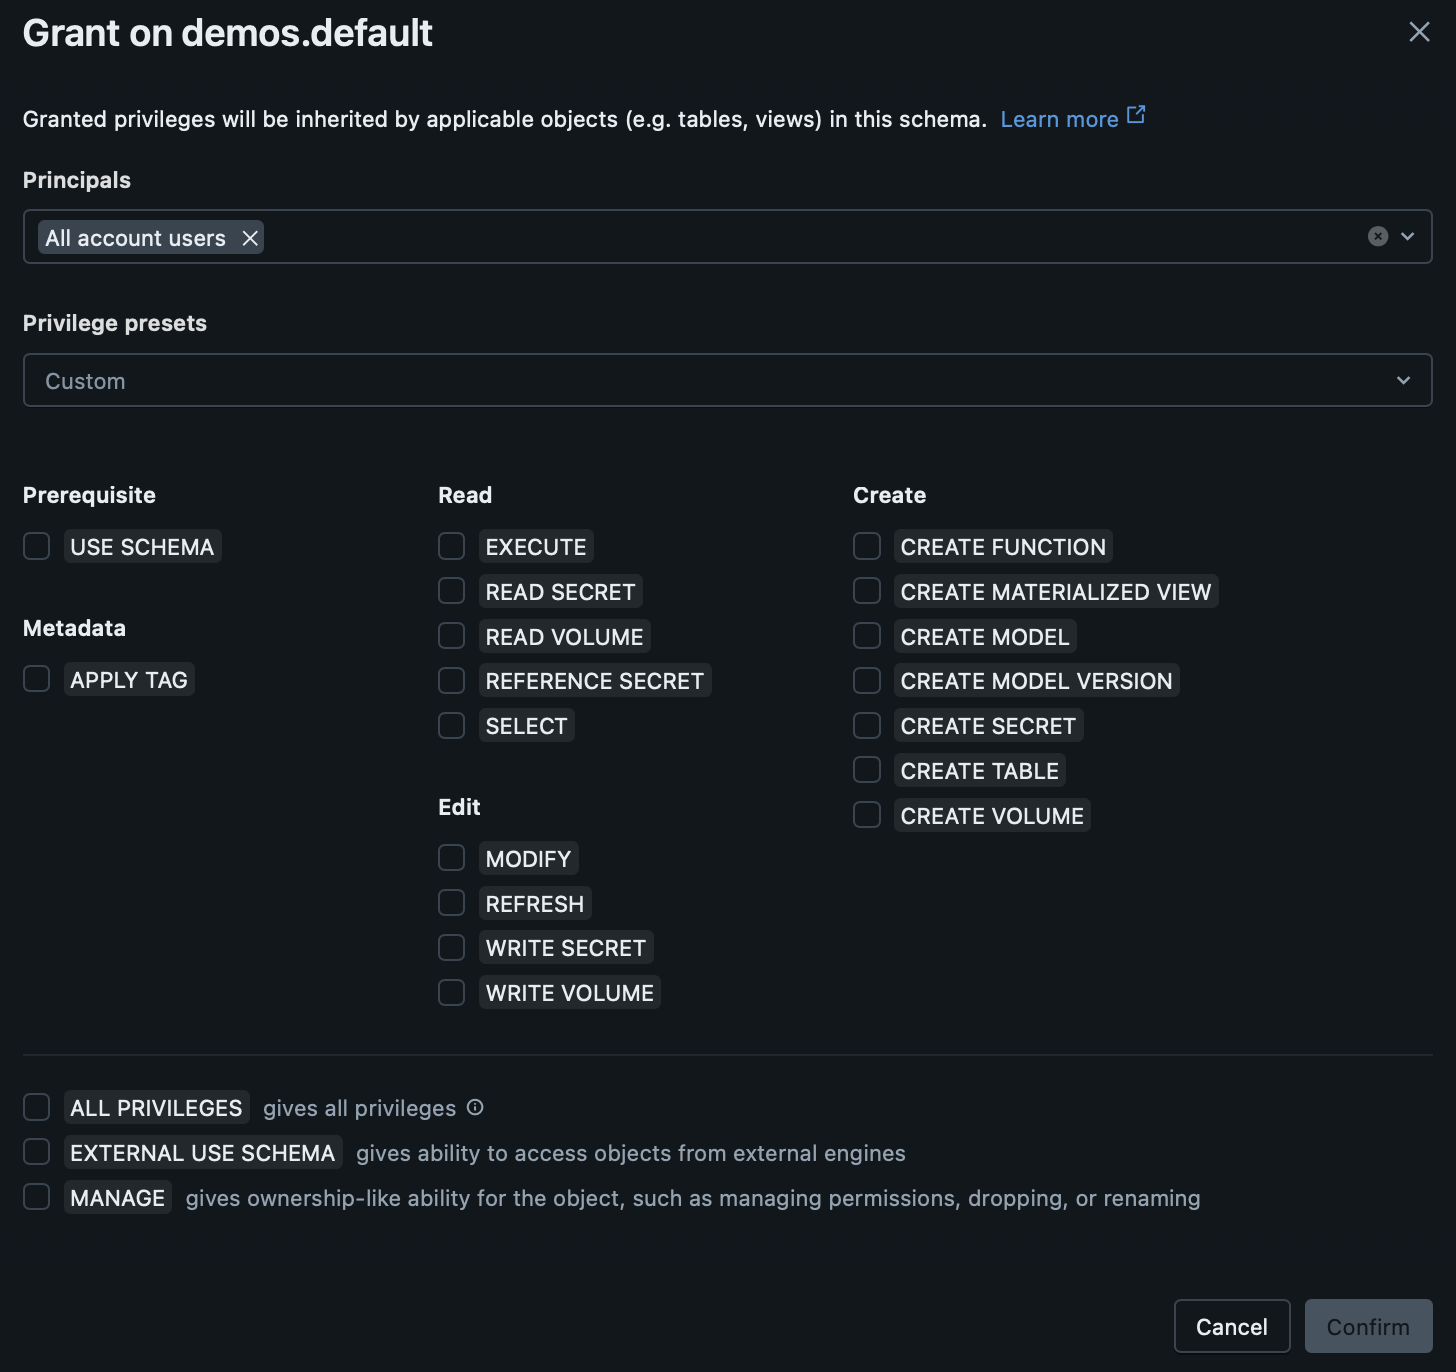Enable the USE SCHEMA checkbox
1456x1372 pixels.
pos(37,546)
